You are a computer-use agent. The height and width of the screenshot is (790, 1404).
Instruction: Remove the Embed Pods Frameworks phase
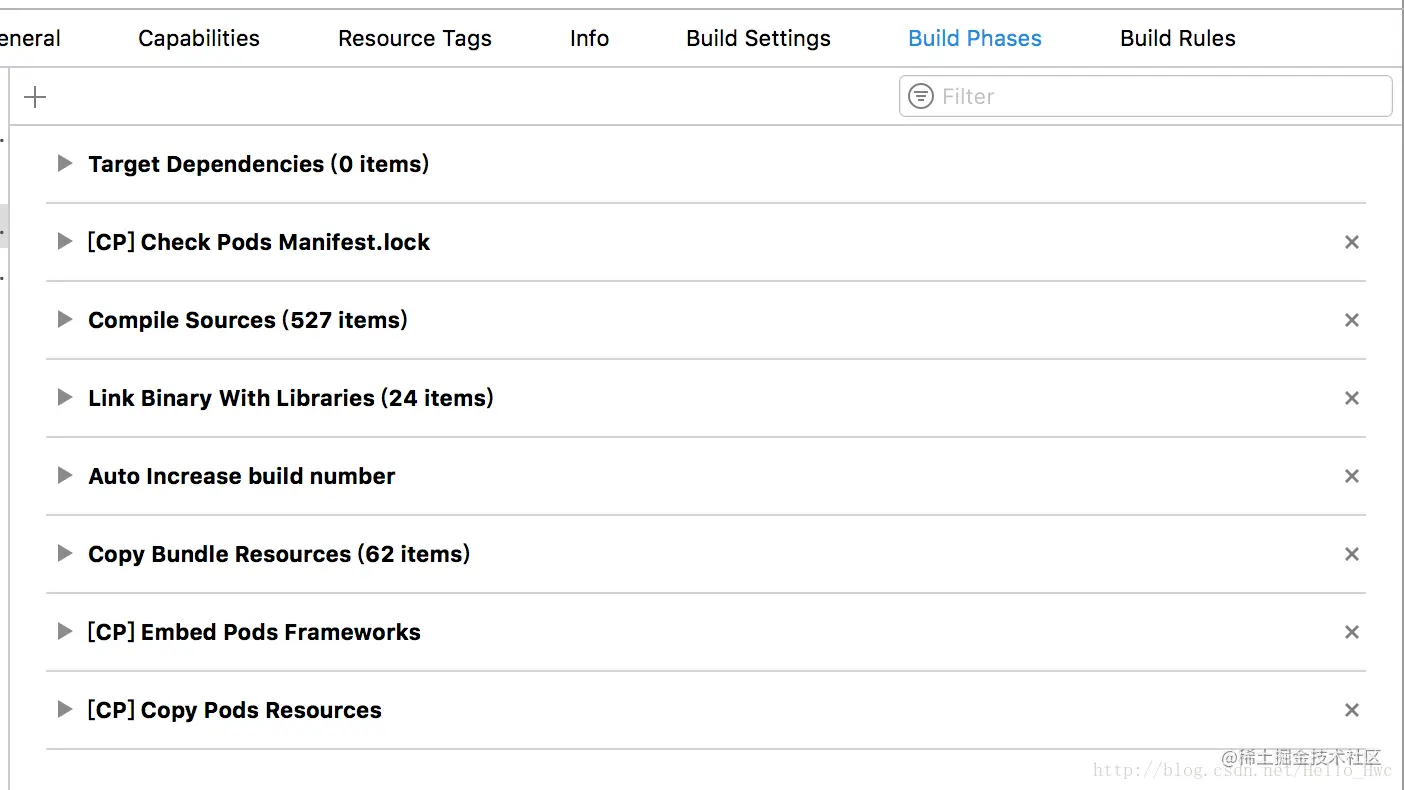click(1351, 632)
